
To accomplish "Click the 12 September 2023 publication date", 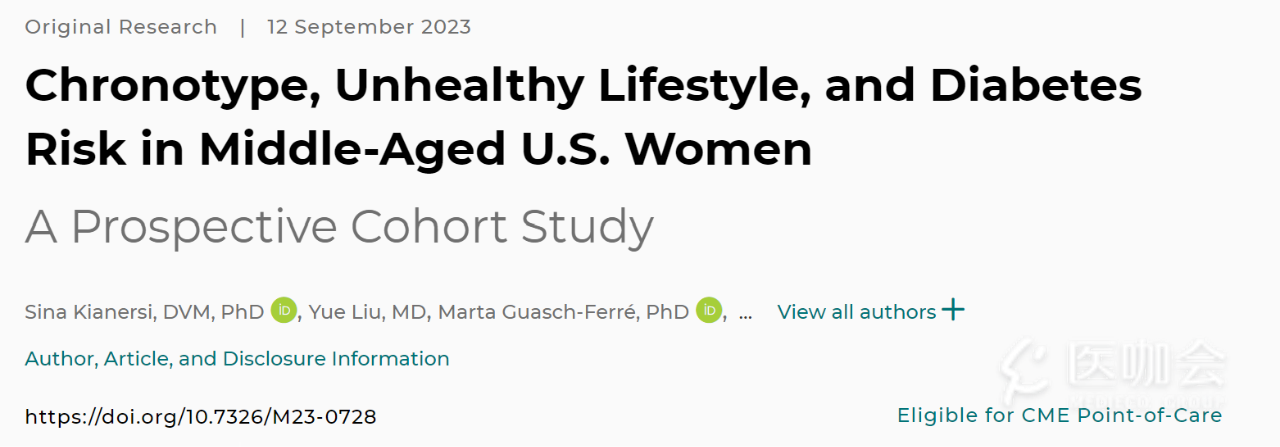I will [369, 27].
